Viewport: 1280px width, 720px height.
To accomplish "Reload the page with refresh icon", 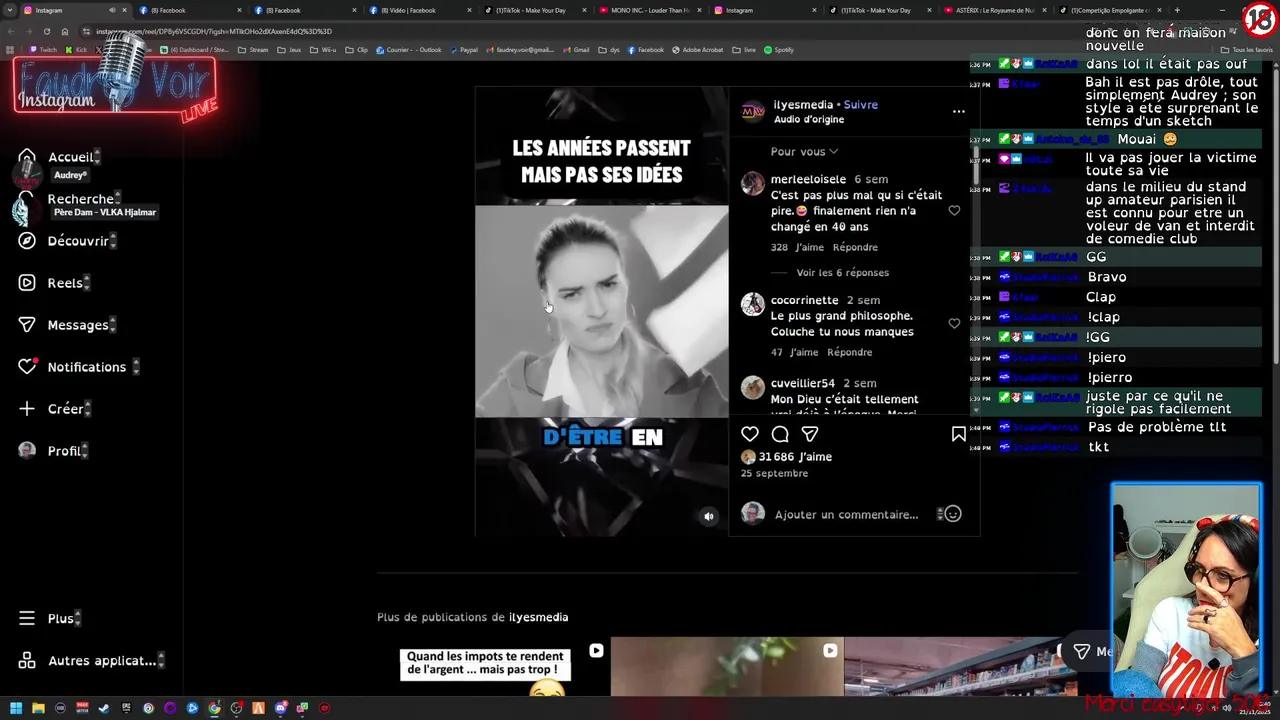I will (x=46, y=31).
